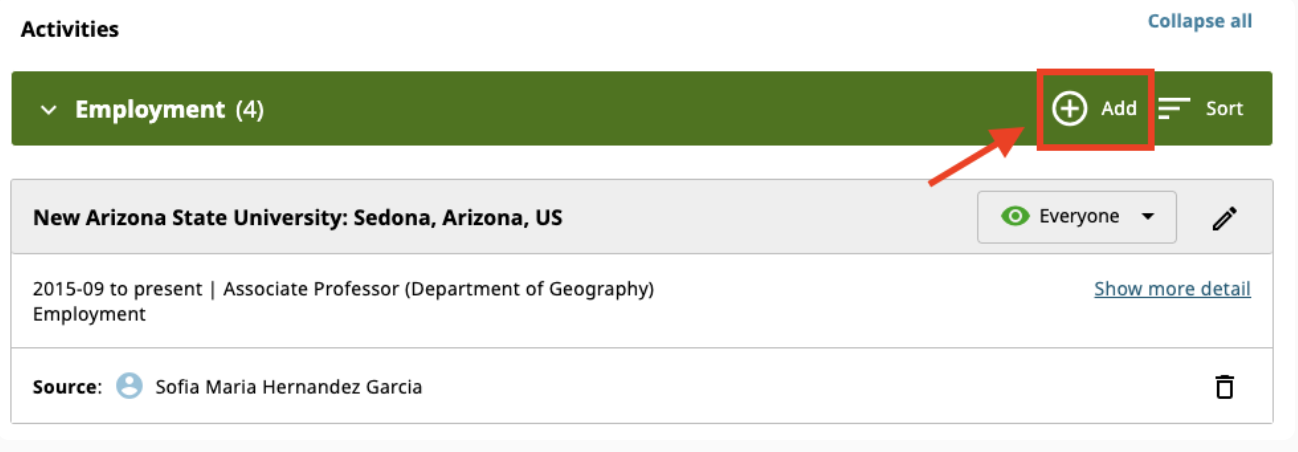Click Sofia Maria Hernandez Garcia source name
Image resolution: width=1298 pixels, height=452 pixels.
288,386
